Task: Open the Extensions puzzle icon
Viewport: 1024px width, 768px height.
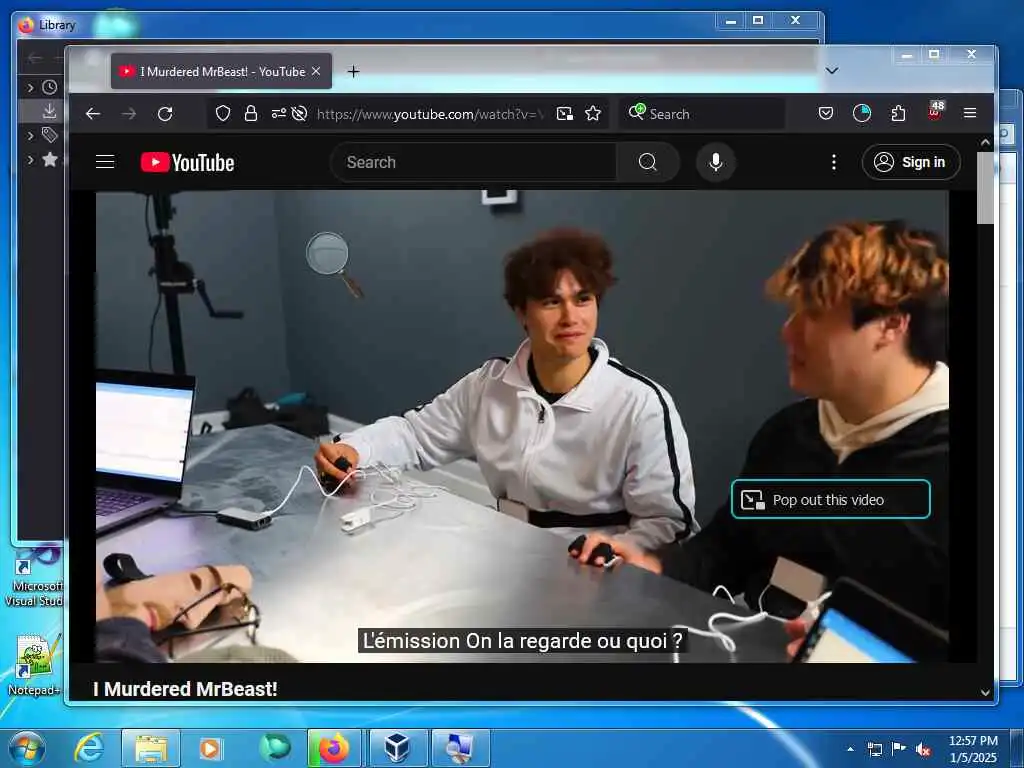Action: [898, 114]
